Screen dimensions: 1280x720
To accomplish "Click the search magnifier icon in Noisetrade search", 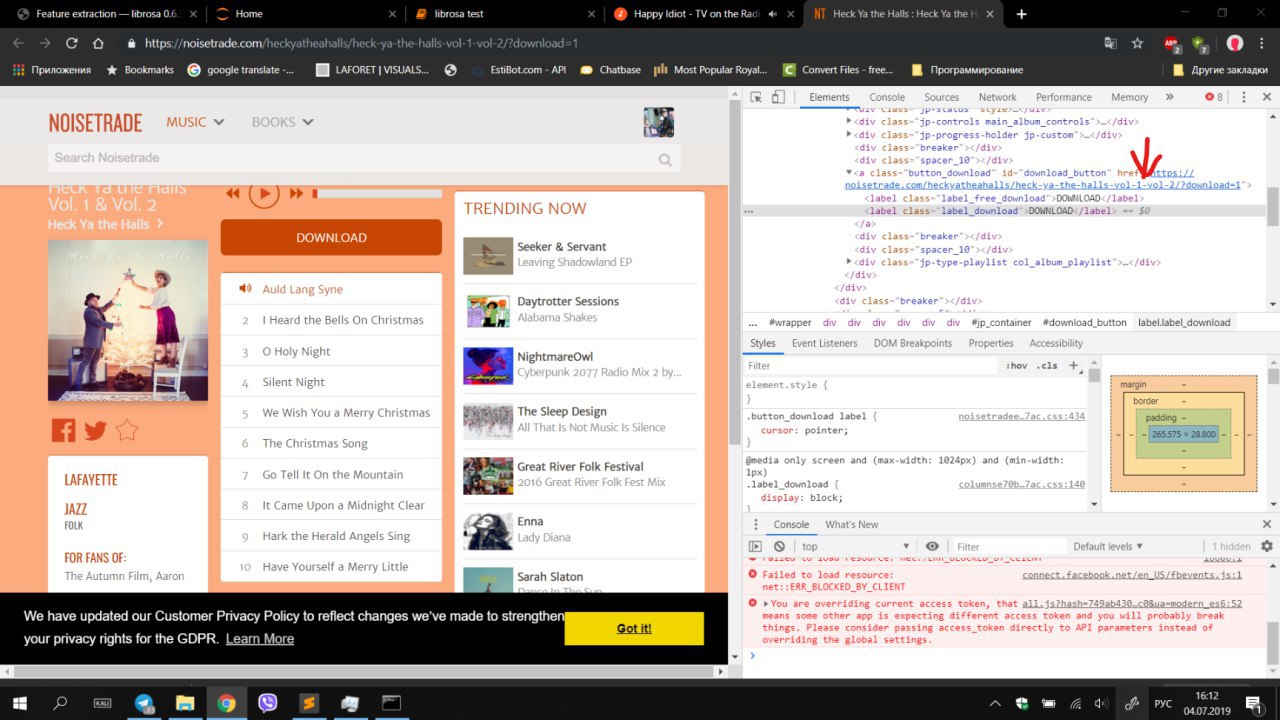I will [x=666, y=159].
